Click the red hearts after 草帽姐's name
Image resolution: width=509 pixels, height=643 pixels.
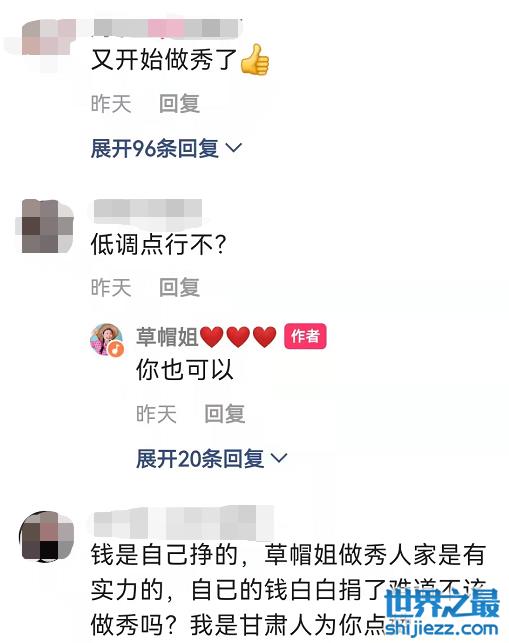tap(238, 337)
